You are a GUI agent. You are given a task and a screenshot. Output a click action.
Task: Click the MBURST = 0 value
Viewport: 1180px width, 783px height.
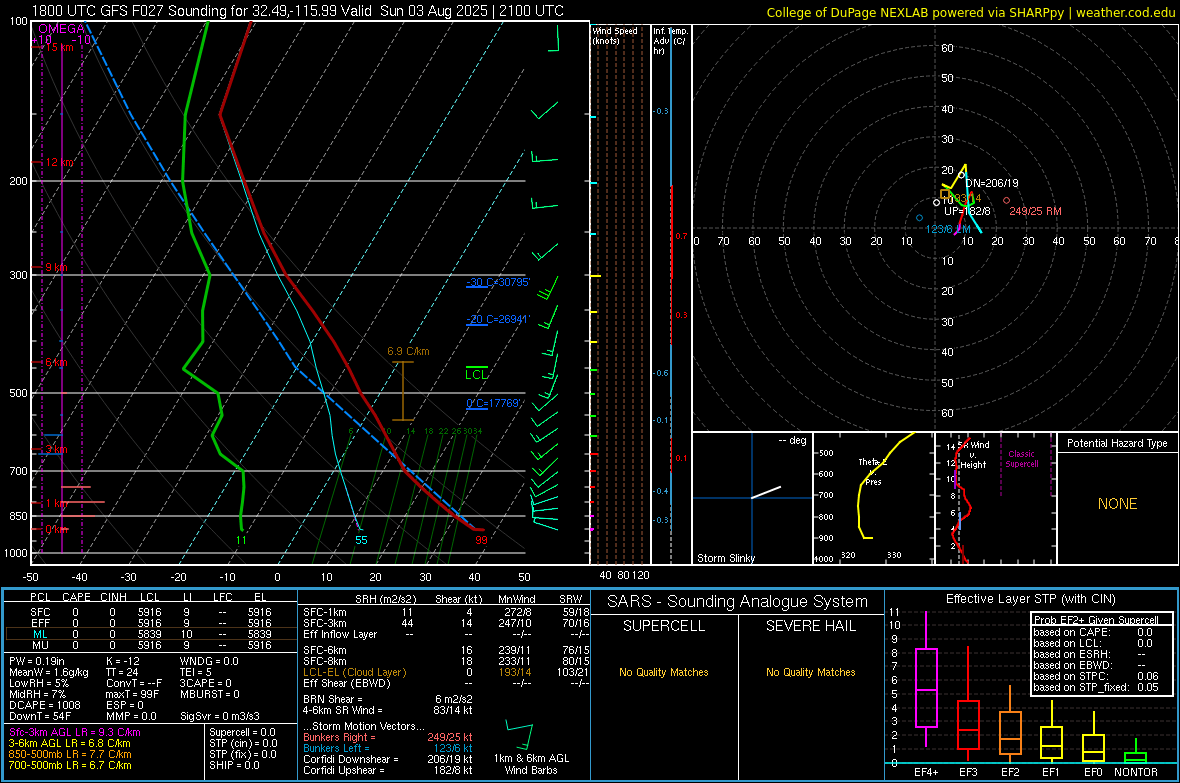pos(210,693)
